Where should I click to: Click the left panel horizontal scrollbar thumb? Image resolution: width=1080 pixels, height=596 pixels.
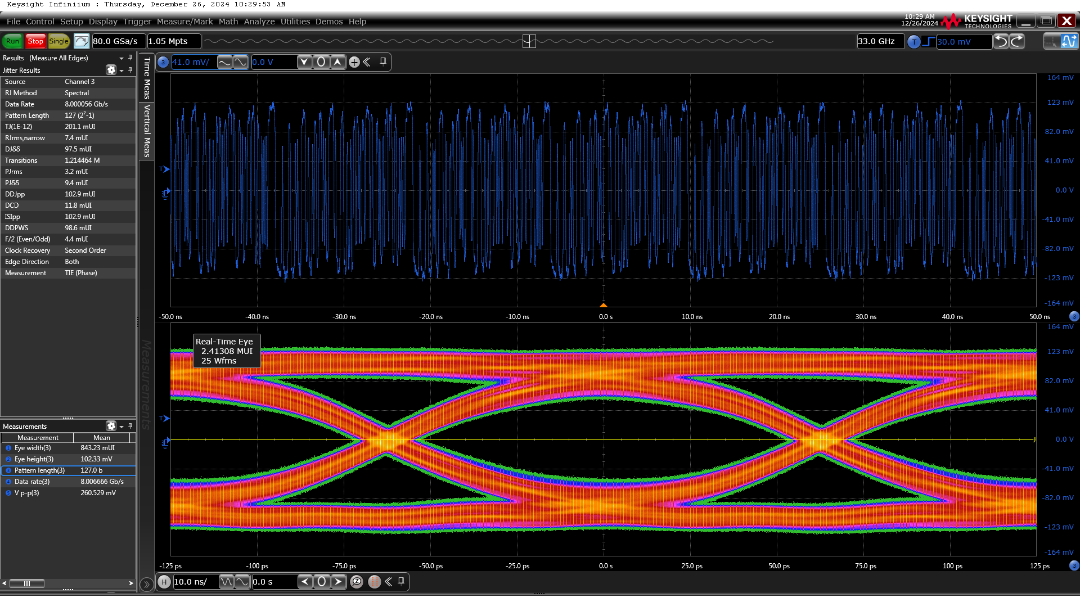point(27,584)
